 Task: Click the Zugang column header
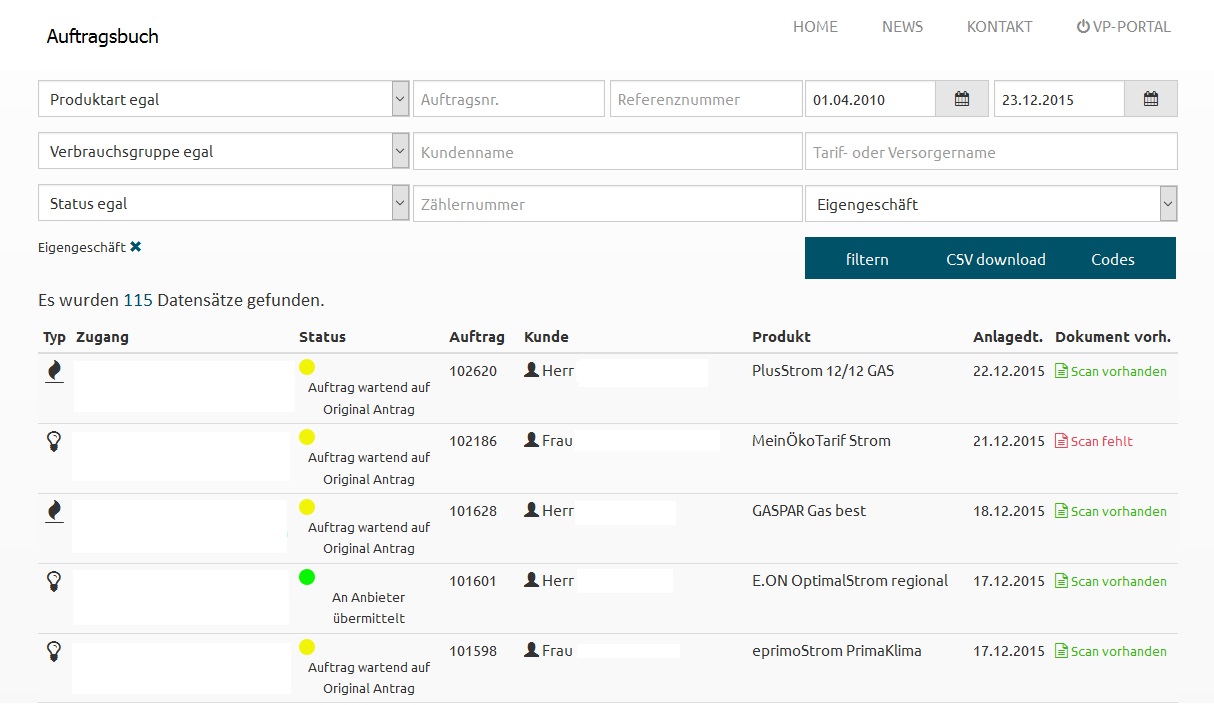click(102, 337)
